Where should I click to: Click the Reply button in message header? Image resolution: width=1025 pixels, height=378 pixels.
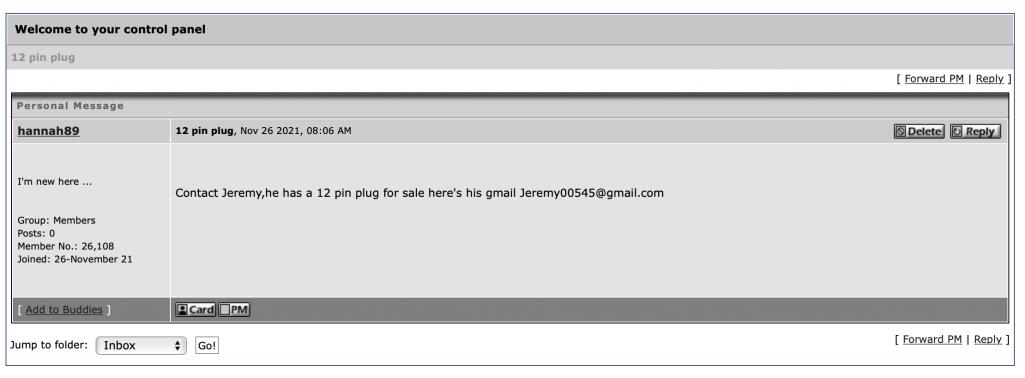(x=975, y=131)
